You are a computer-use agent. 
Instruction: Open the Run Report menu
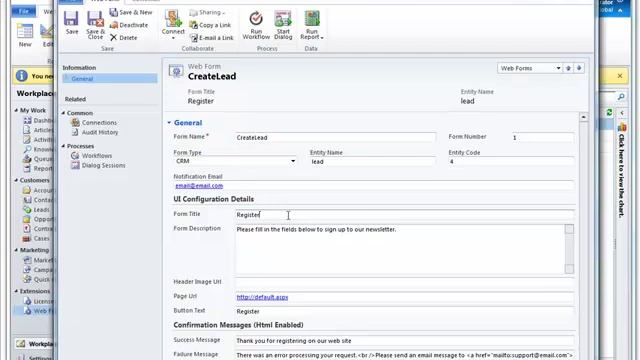point(312,25)
